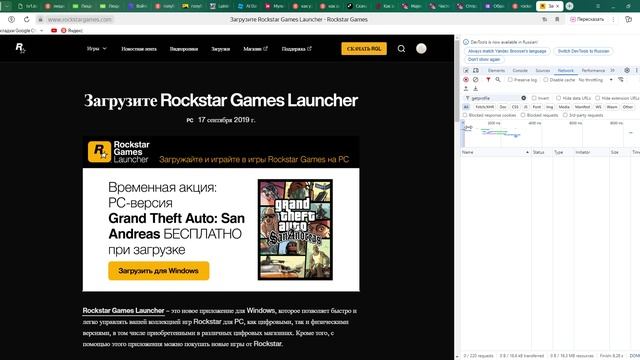Screen dimensions: 640x360
Task: Click the GTA San Andreas cover image
Action: coord(295,229)
